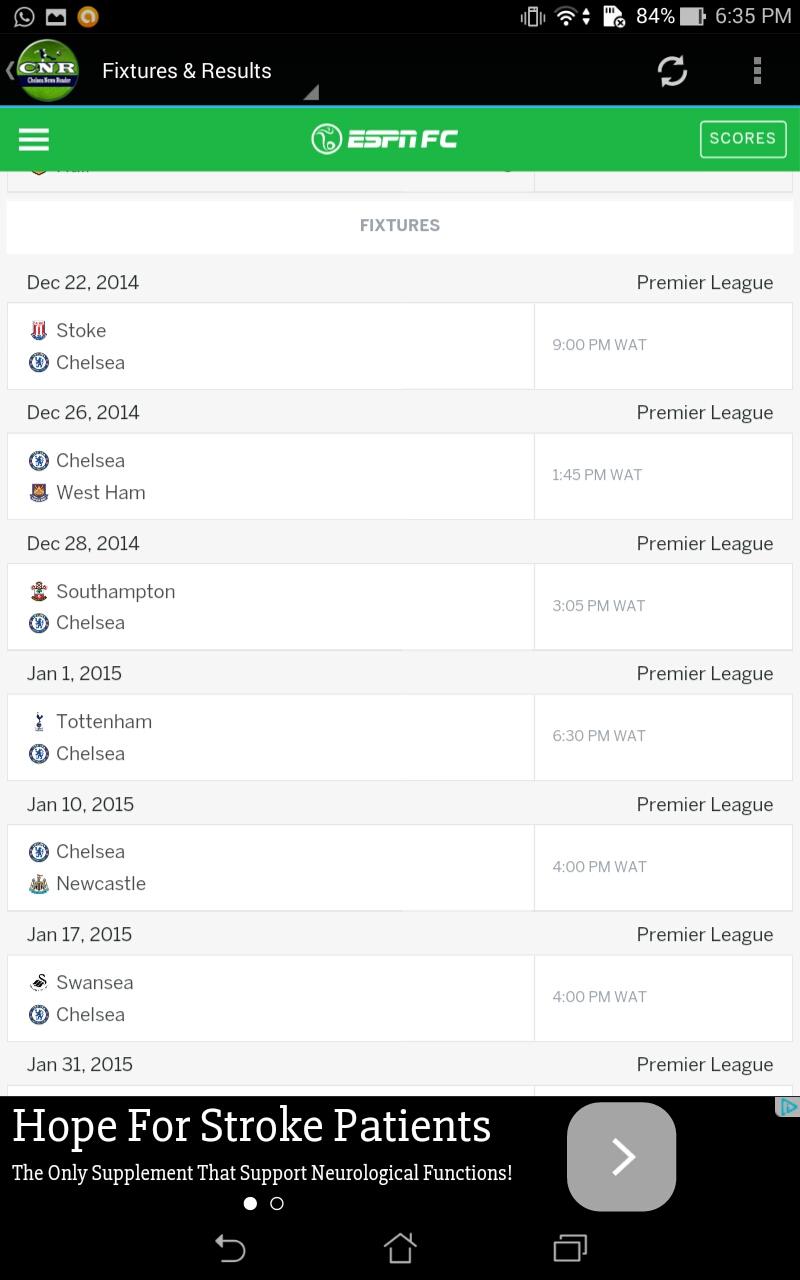Image resolution: width=800 pixels, height=1280 pixels.
Task: Select the first ad page dot
Action: [250, 1204]
